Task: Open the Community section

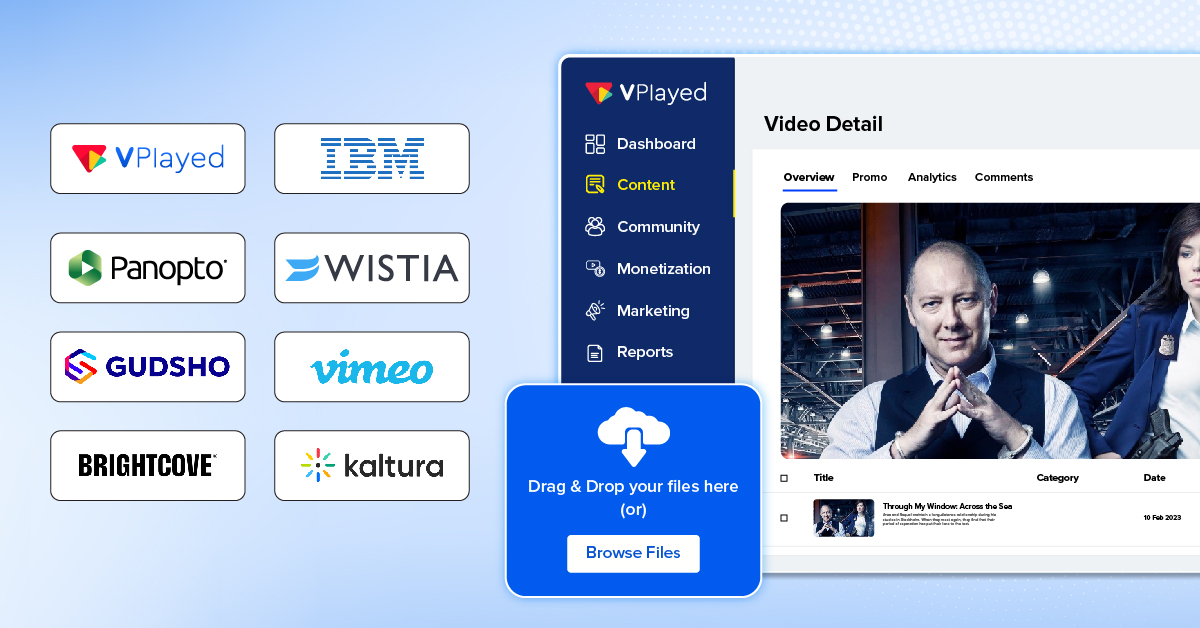Action: pos(658,227)
